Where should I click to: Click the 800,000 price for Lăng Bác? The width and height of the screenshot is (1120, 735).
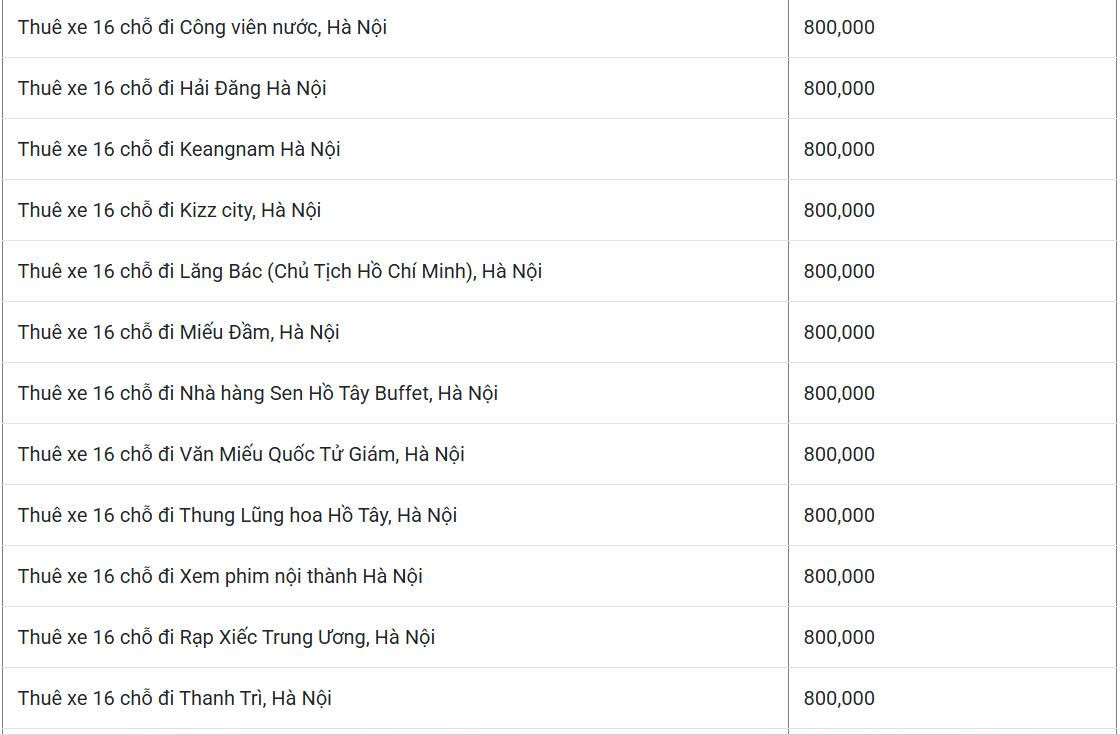click(839, 271)
